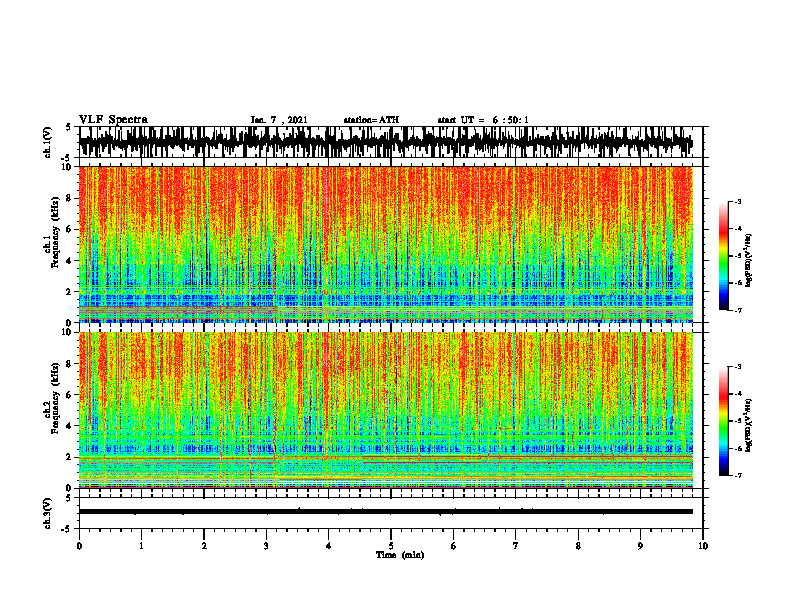The image size is (792, 612).
Task: Click the ch.3(V) axis label
Action: pos(48,513)
